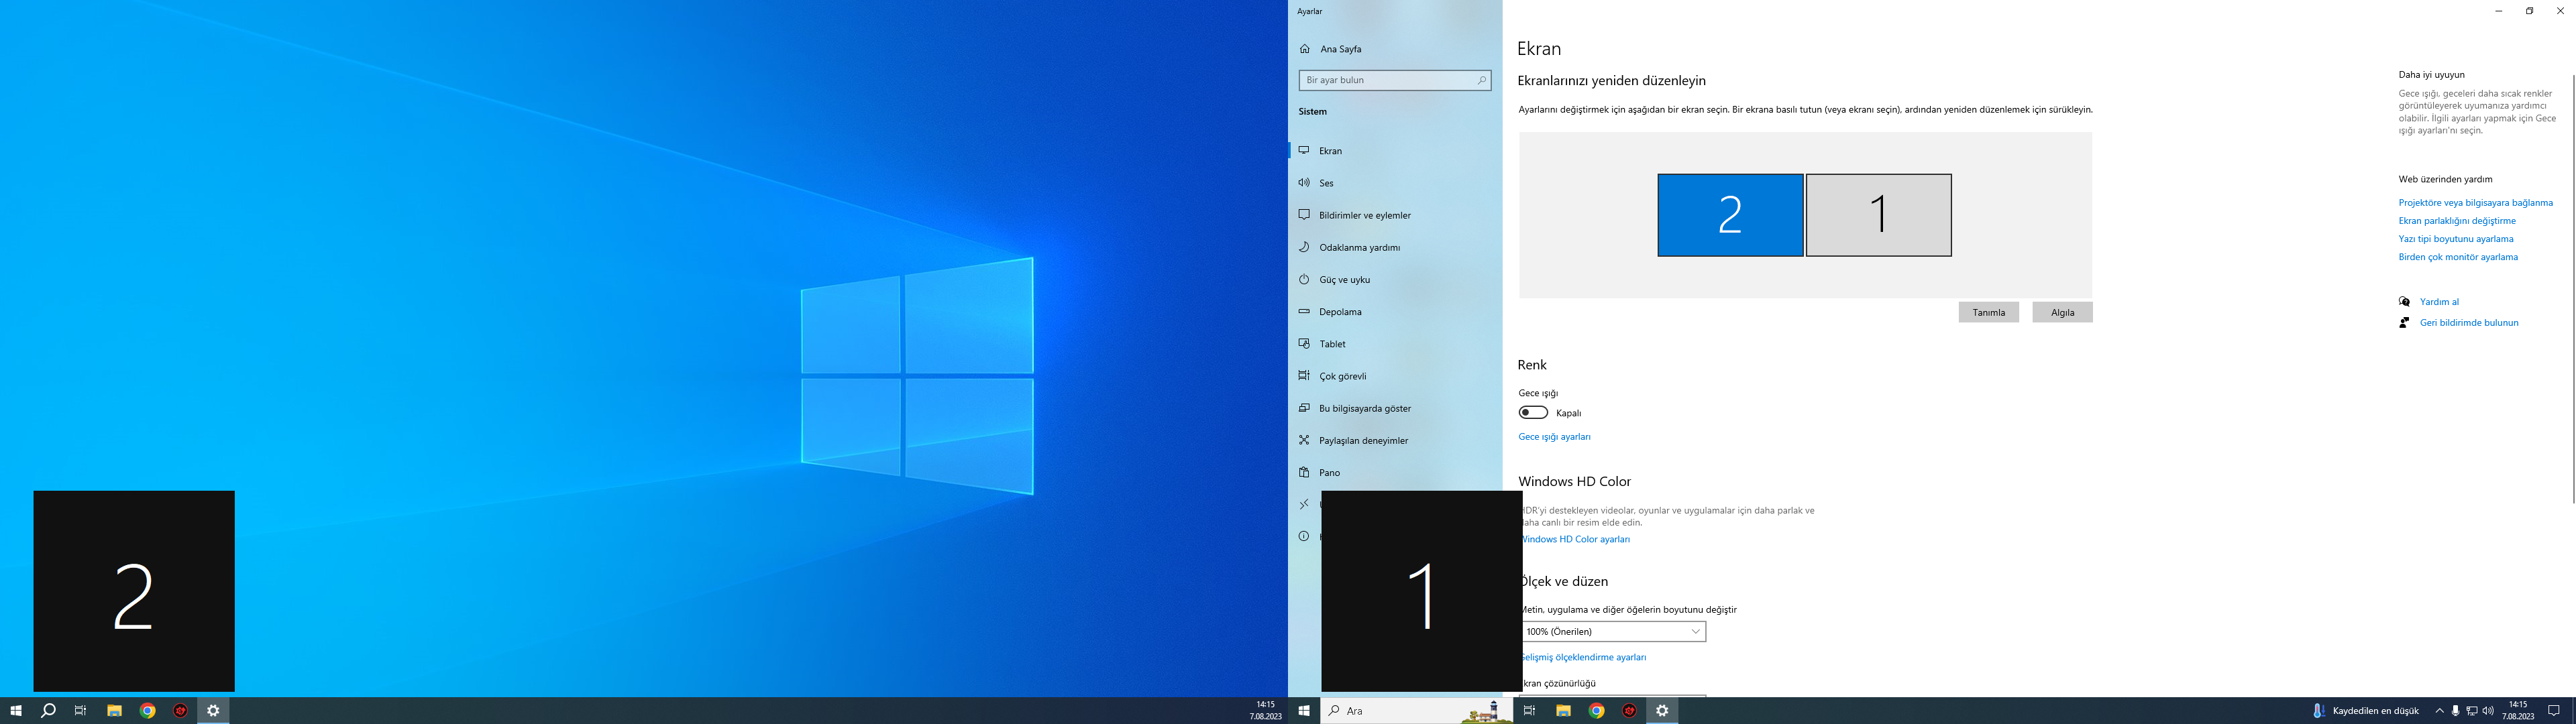
Task: Open Projektöre veya bilgisayara bağlanma help link
Action: click(2475, 203)
